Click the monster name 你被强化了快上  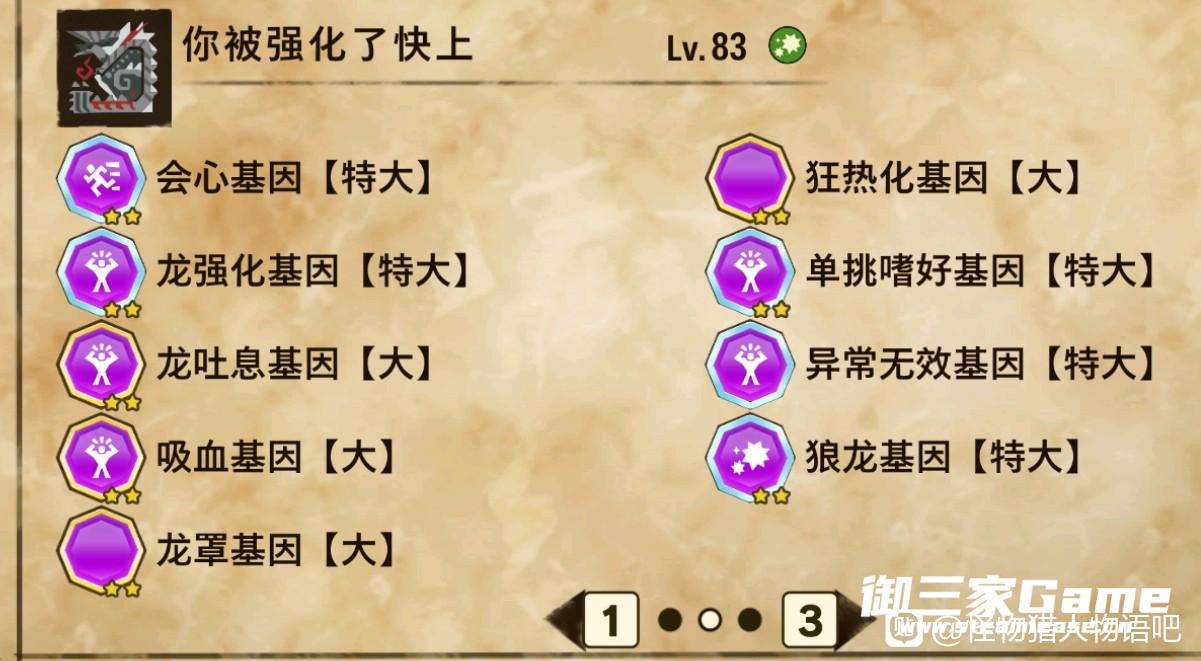point(327,46)
